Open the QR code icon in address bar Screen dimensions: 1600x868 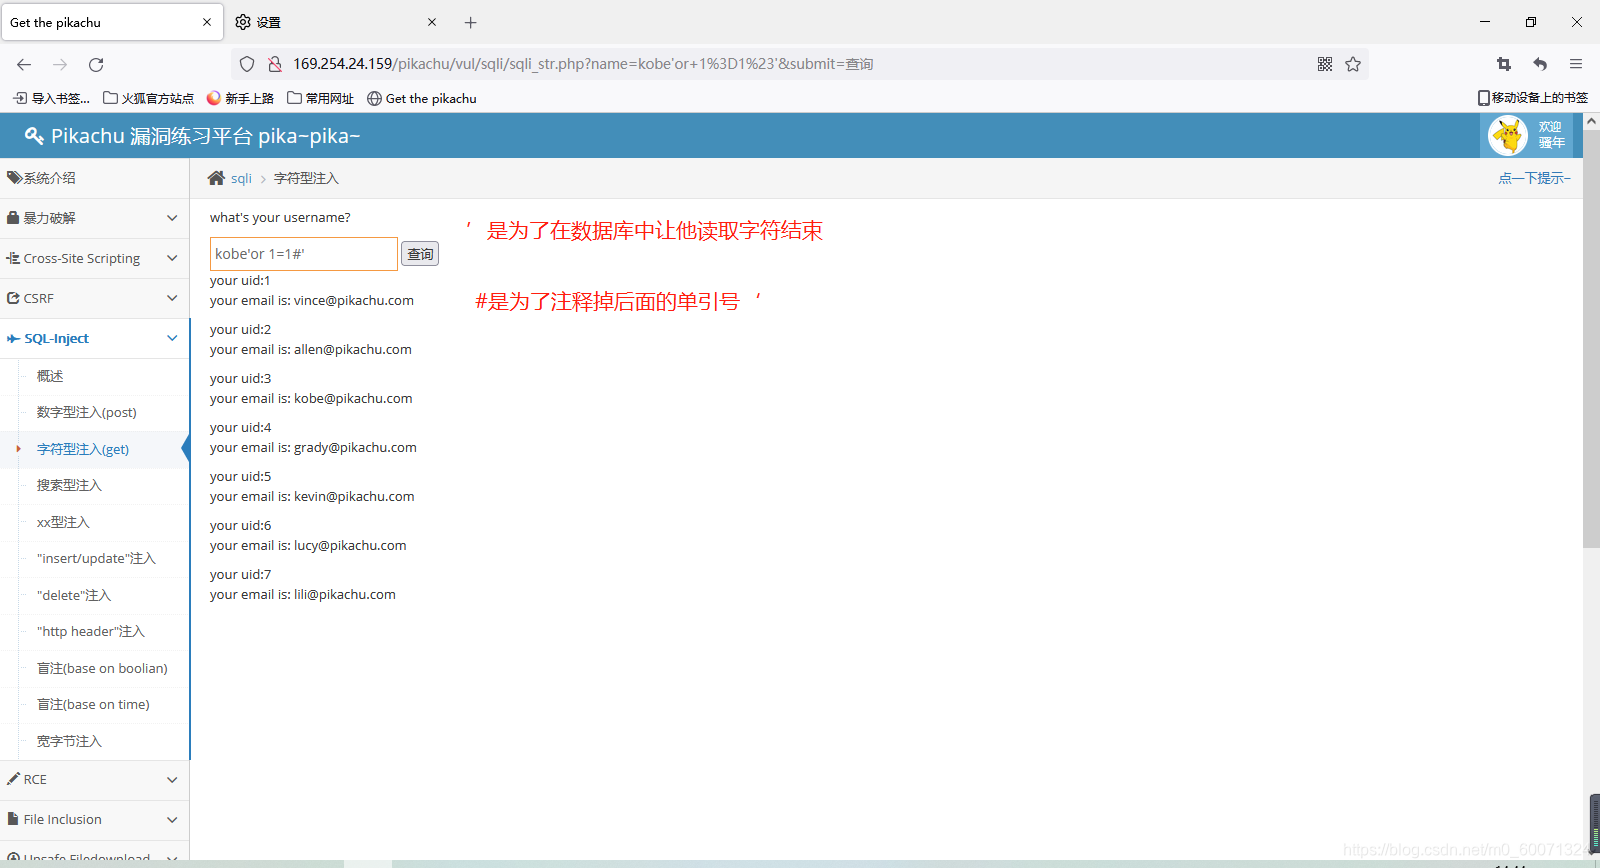pos(1325,64)
